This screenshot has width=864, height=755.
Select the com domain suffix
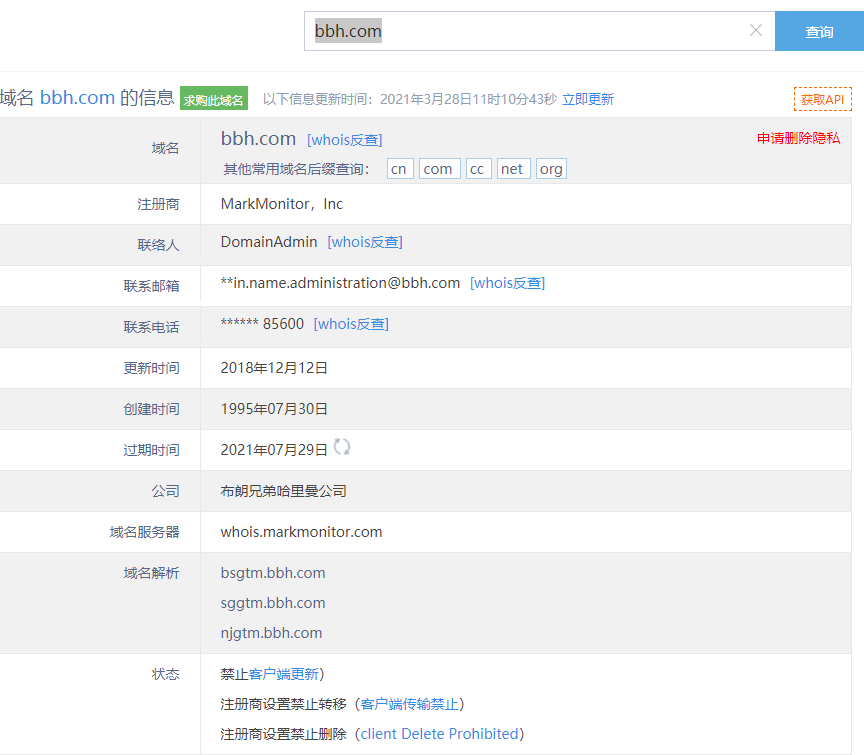[438, 169]
